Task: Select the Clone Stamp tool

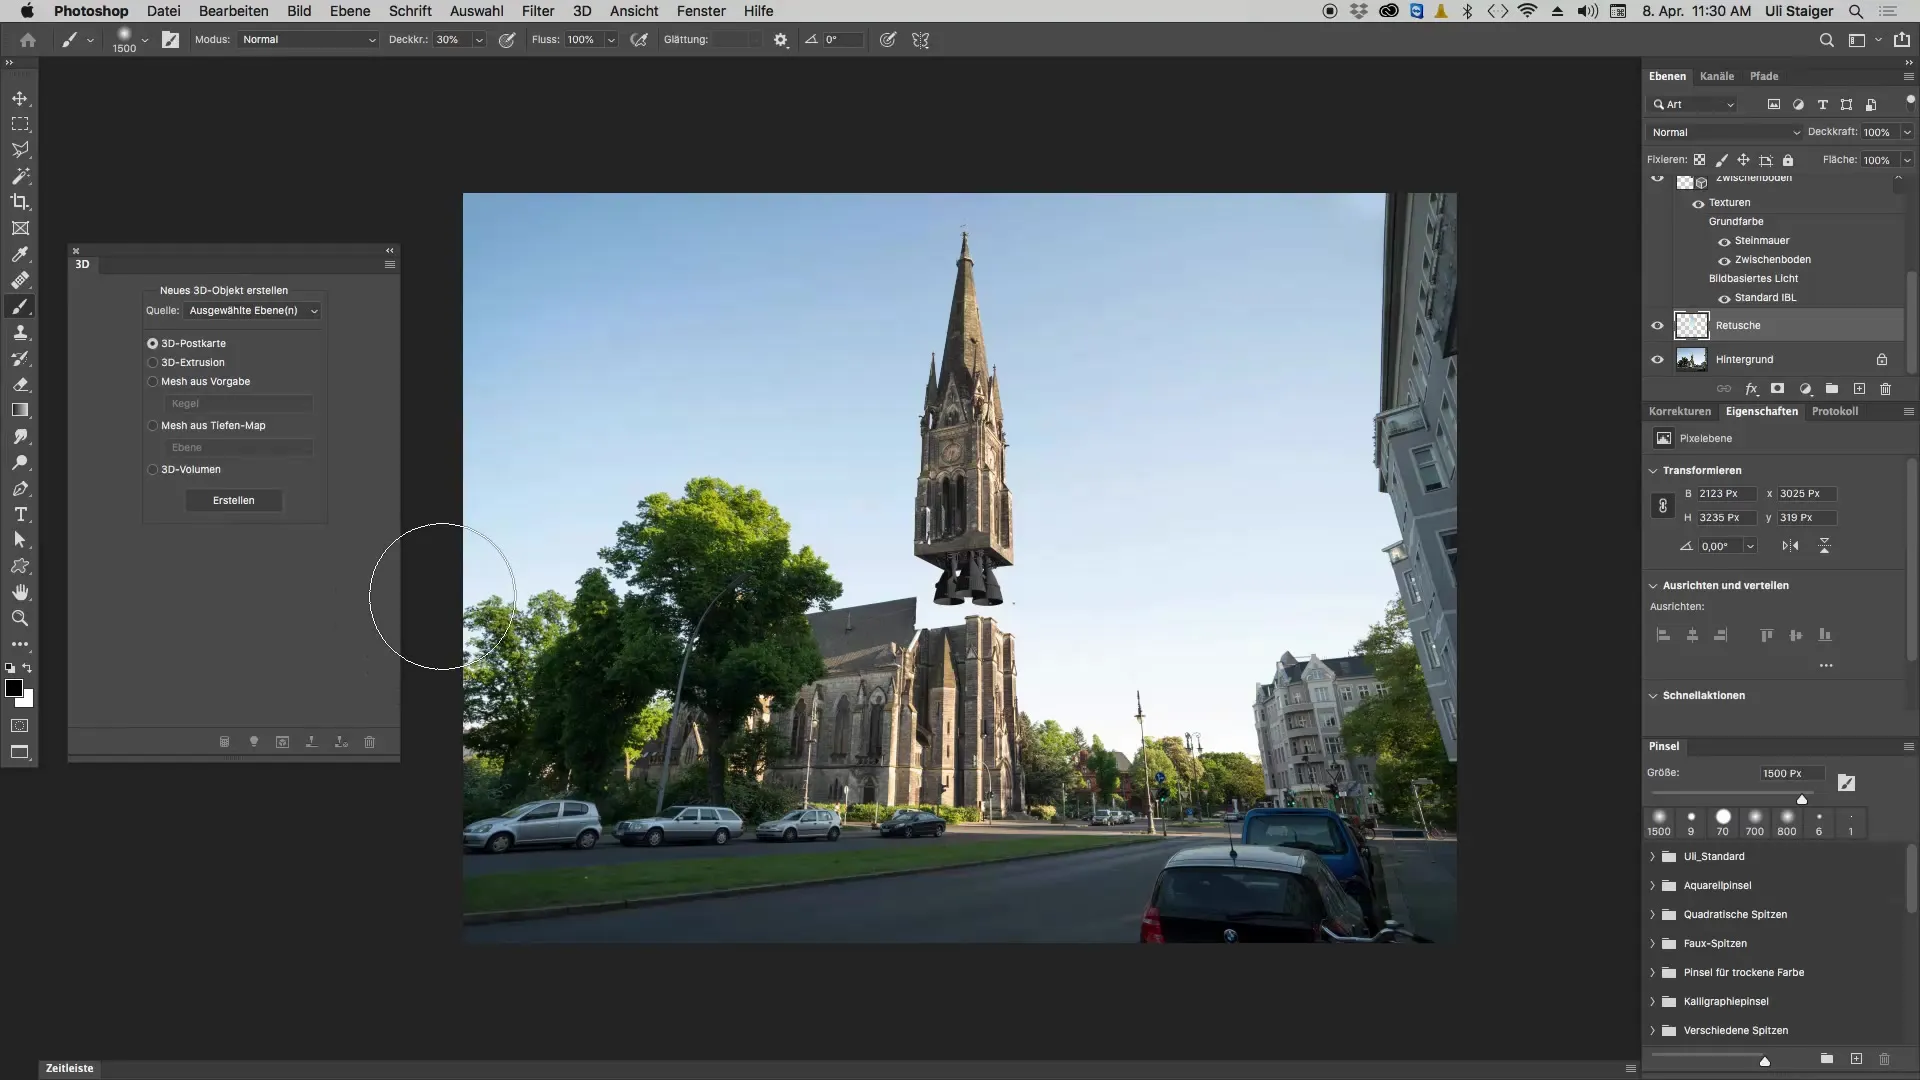Action: (20, 332)
